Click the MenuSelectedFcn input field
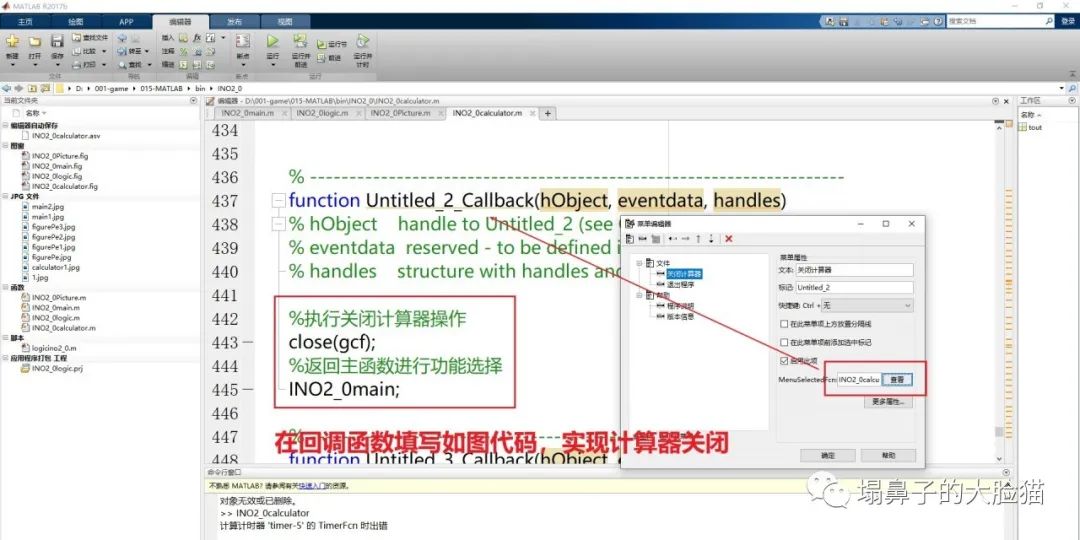This screenshot has width=1080, height=540. tap(859, 380)
